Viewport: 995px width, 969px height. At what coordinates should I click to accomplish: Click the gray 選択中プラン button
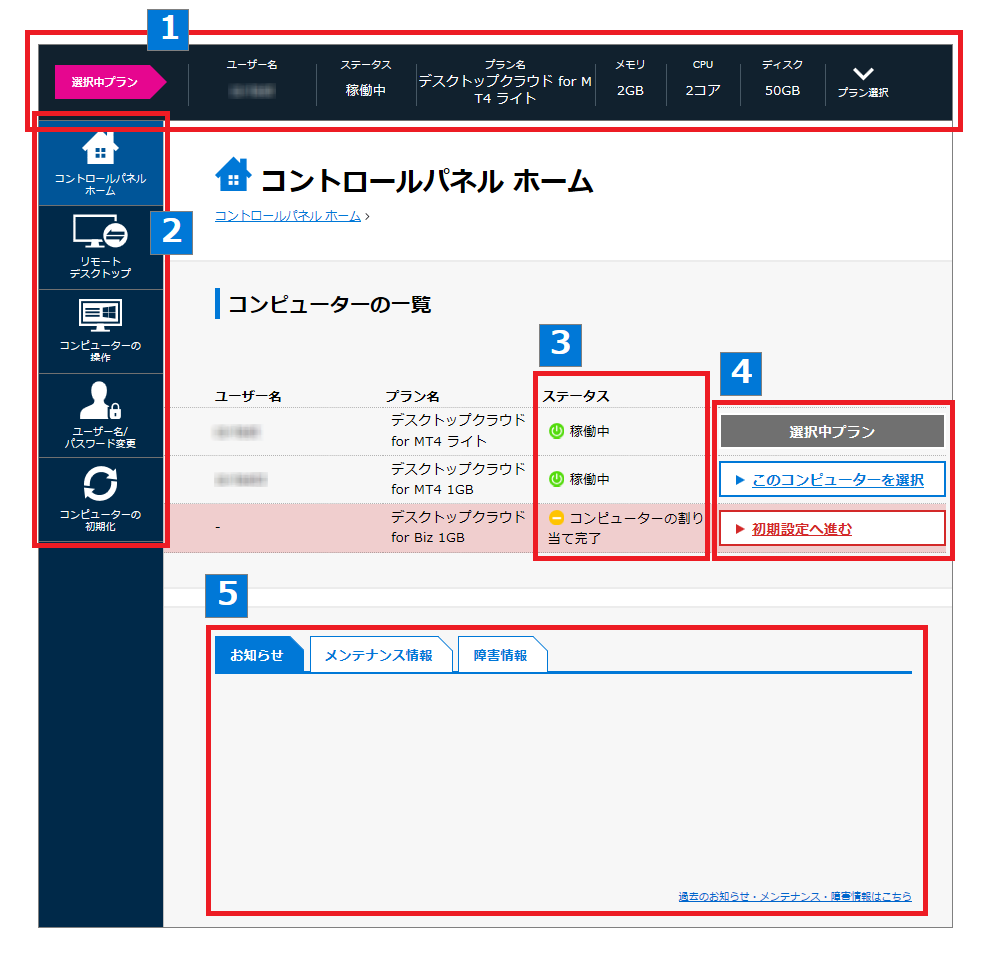(x=832, y=432)
